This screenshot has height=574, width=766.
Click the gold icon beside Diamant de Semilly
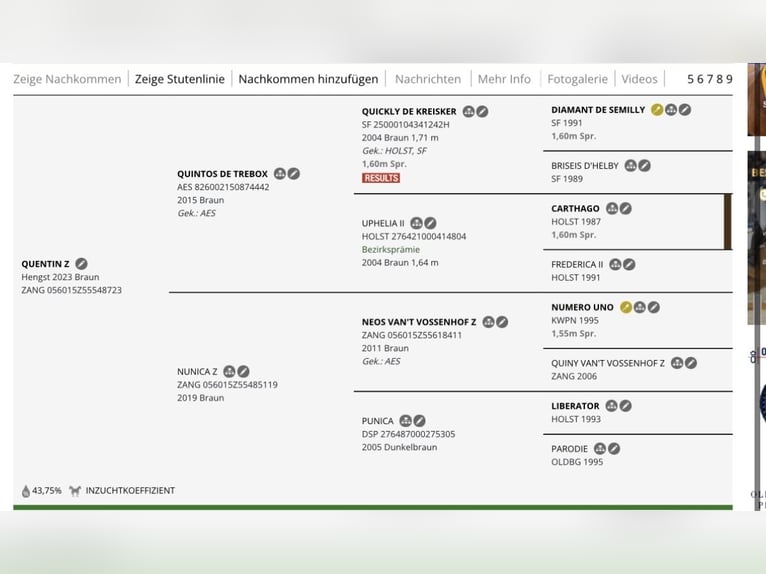657,110
